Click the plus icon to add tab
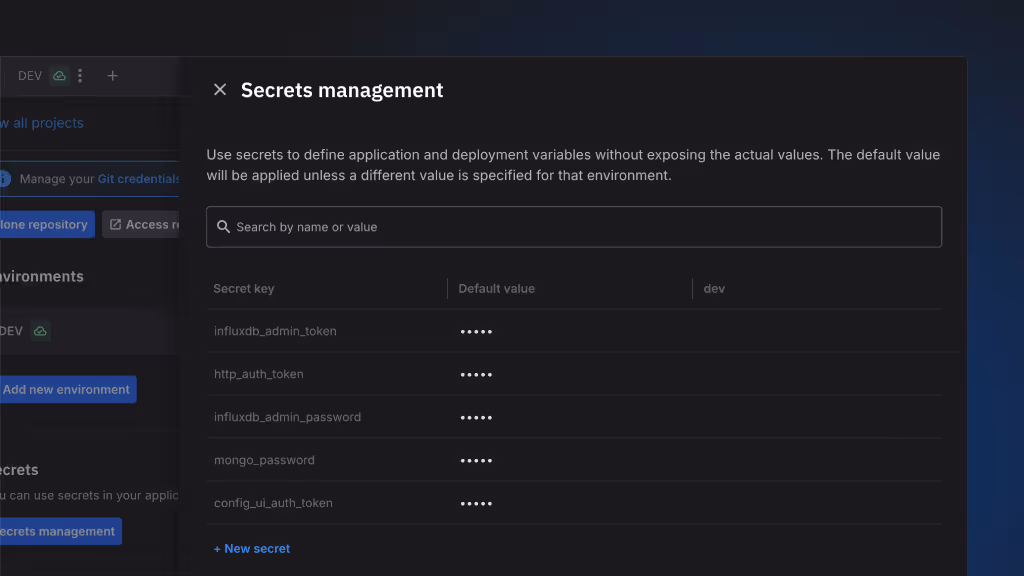This screenshot has height=576, width=1024. pyautogui.click(x=112, y=76)
